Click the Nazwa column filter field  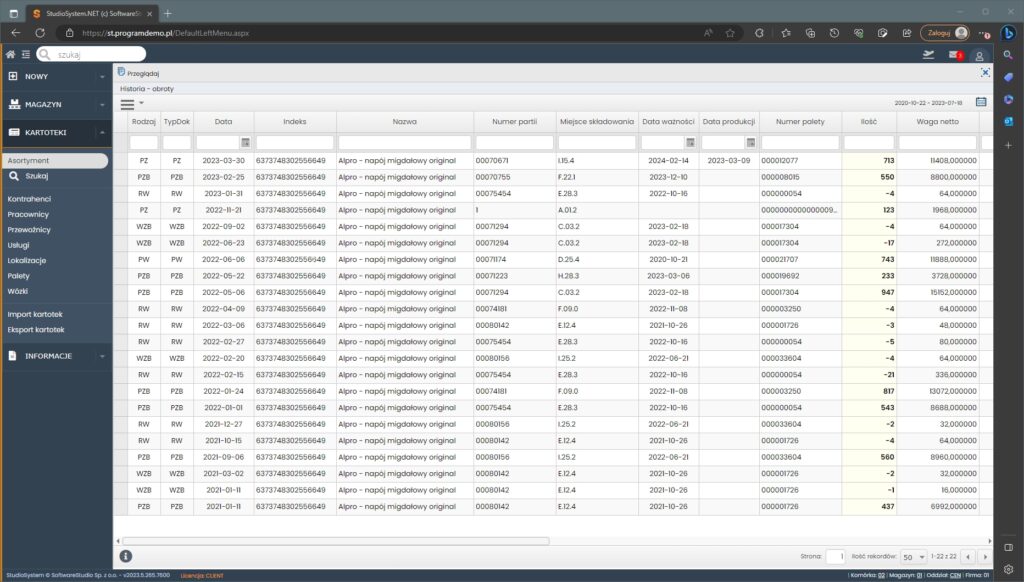[x=404, y=143]
